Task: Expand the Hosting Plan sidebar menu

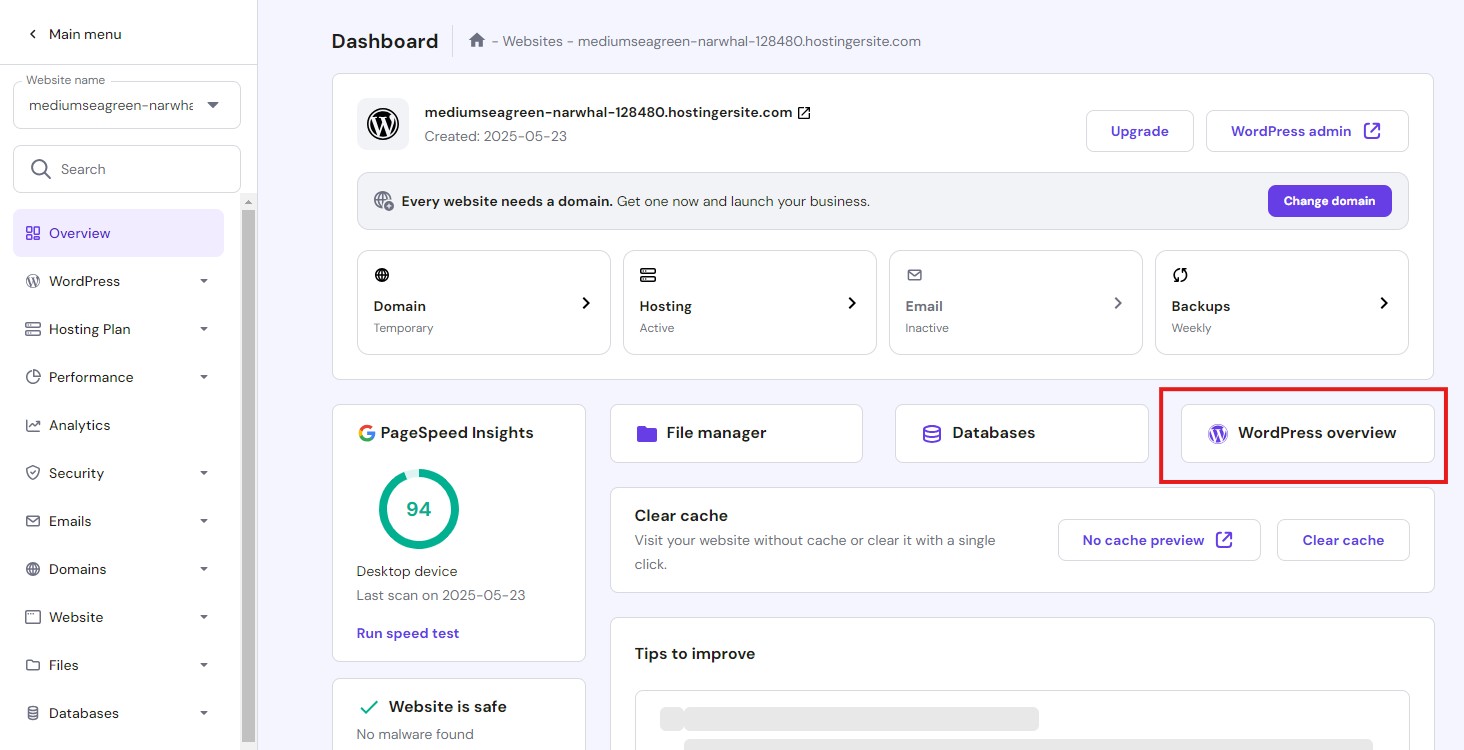Action: point(204,329)
